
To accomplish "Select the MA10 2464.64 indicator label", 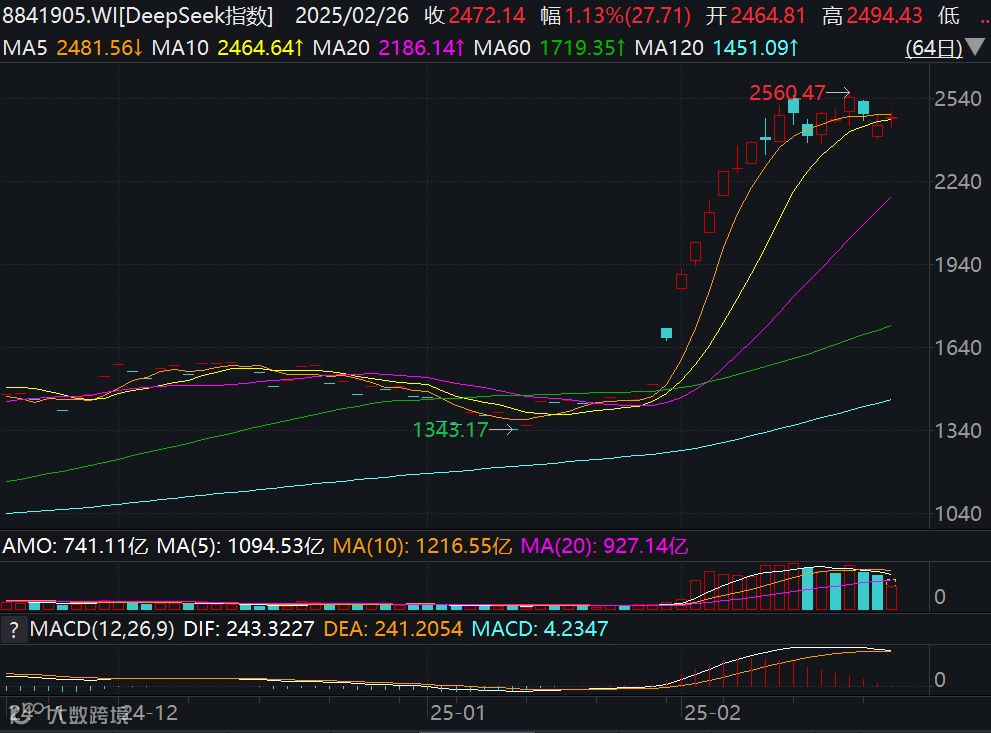I will (228, 47).
